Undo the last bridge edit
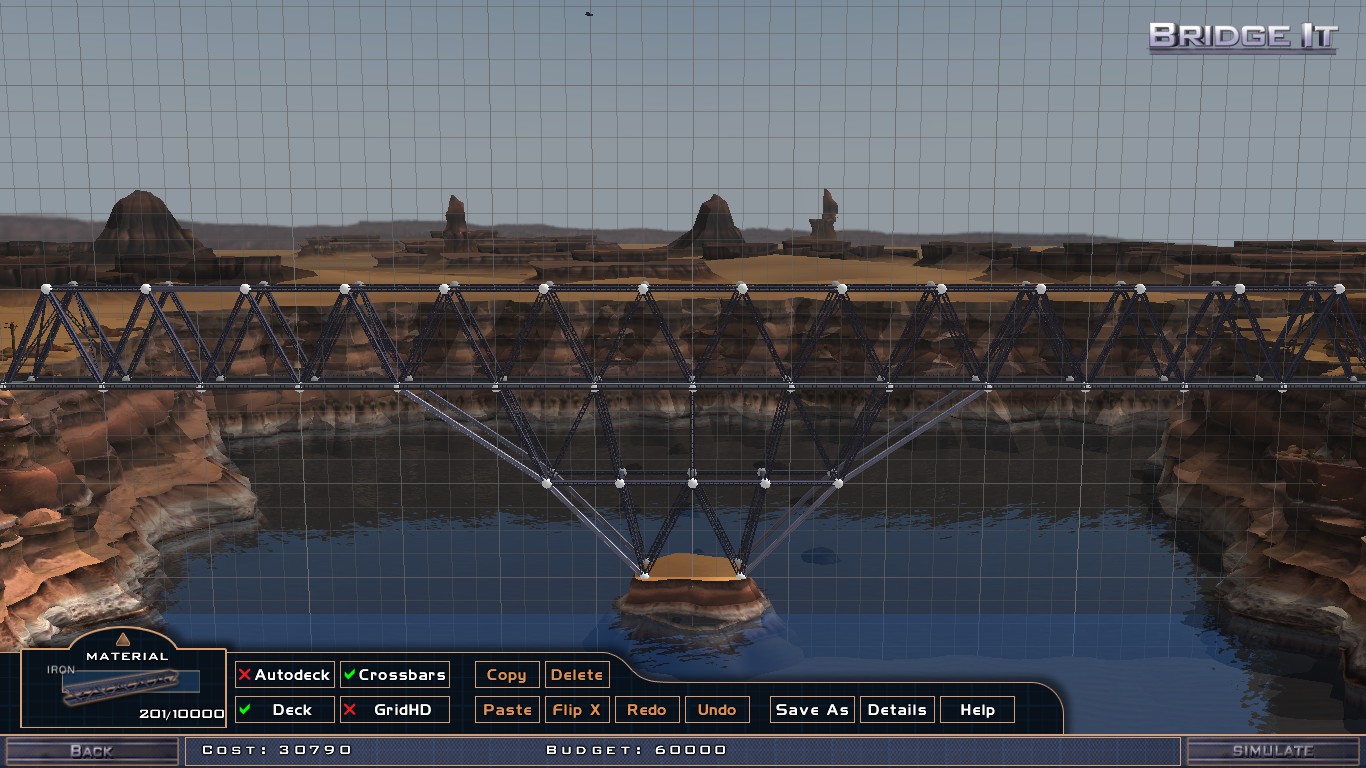This screenshot has height=768, width=1366. [717, 710]
